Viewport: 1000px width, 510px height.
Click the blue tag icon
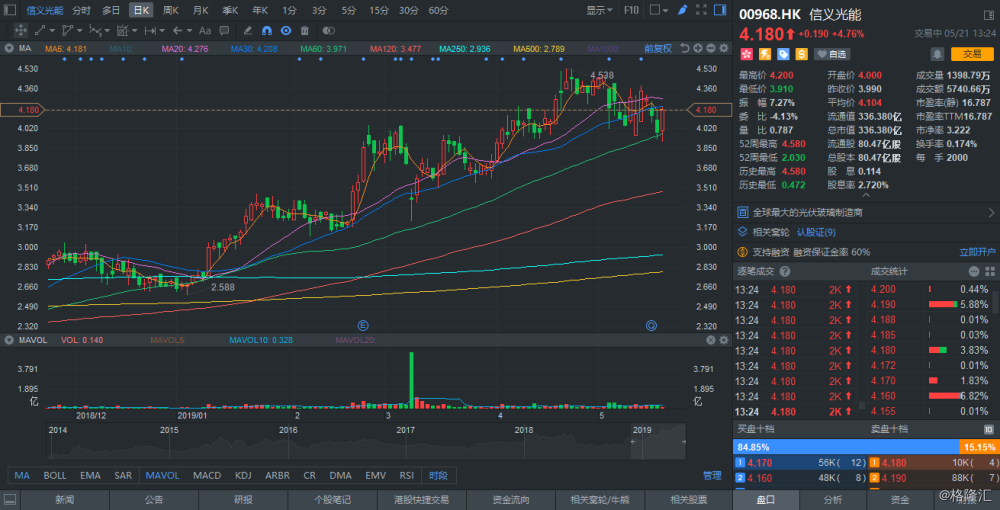783,54
